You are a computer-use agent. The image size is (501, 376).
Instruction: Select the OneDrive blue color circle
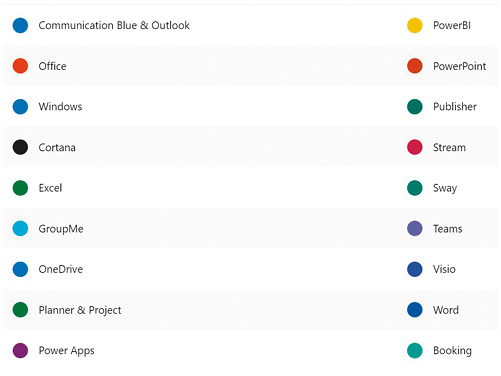point(20,269)
